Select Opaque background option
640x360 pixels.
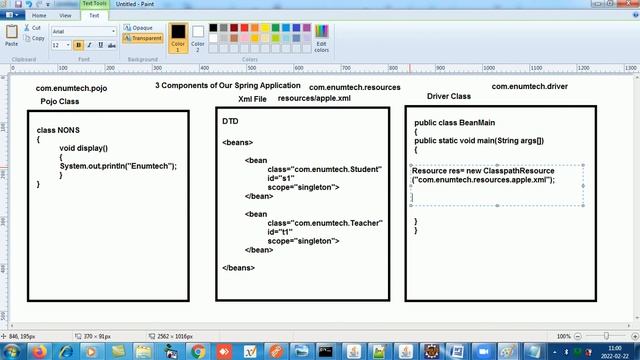tap(138, 28)
